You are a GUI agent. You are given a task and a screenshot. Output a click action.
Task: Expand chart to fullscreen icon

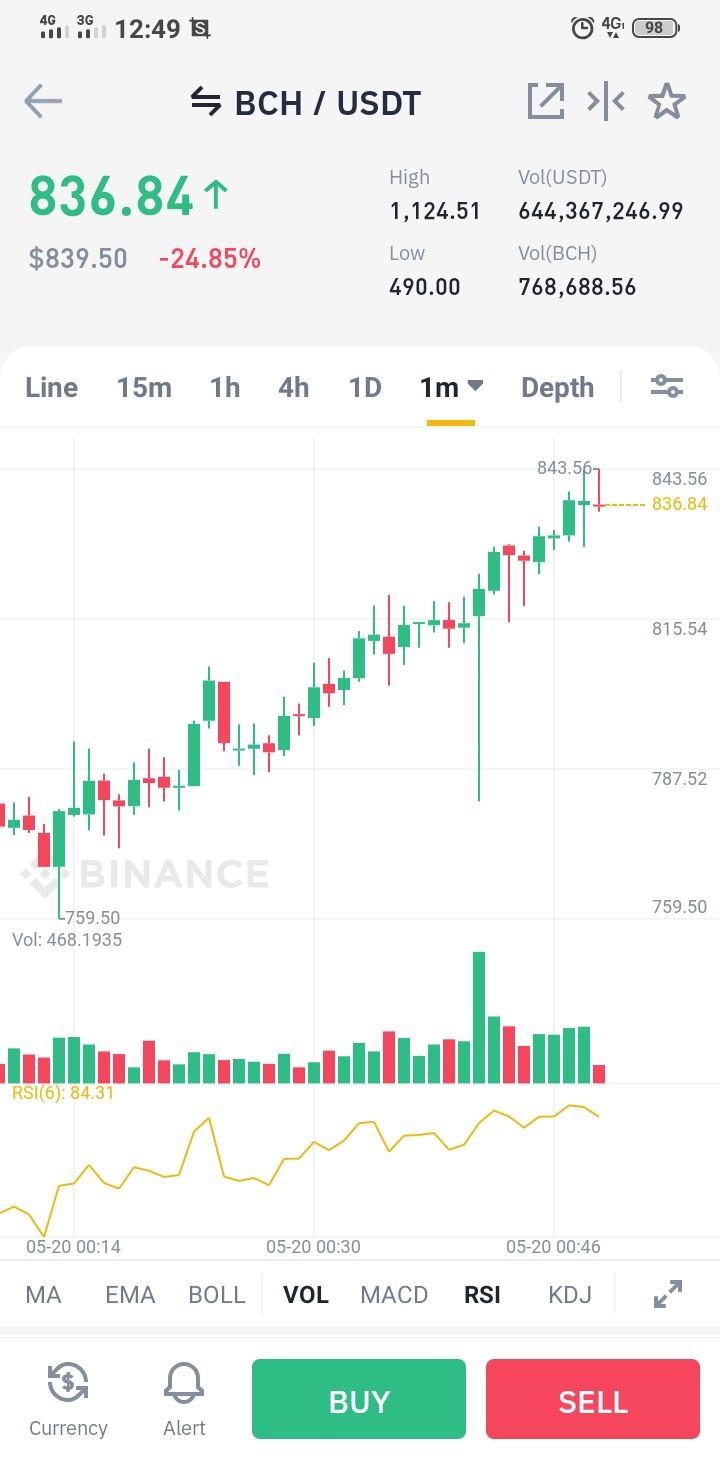(667, 1294)
